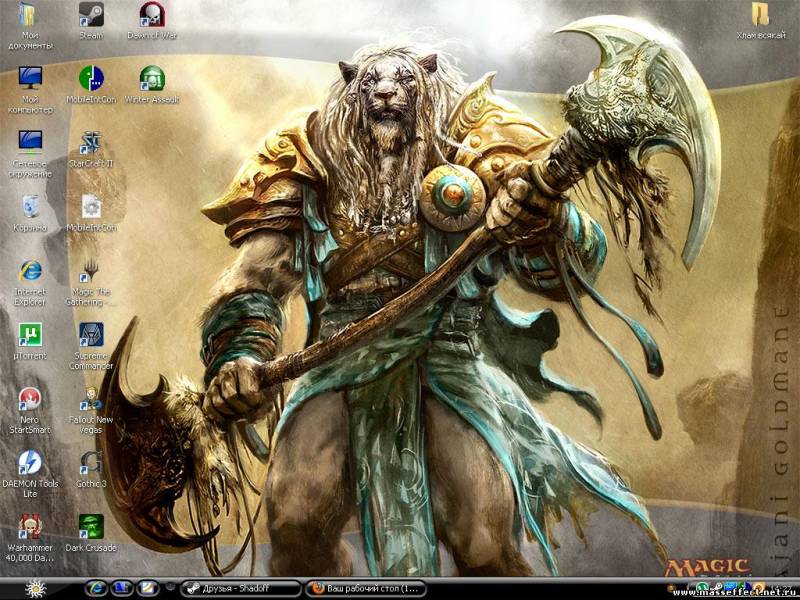Select the MobileInsCon gear file icon
This screenshot has height=600, width=800.
[91, 207]
